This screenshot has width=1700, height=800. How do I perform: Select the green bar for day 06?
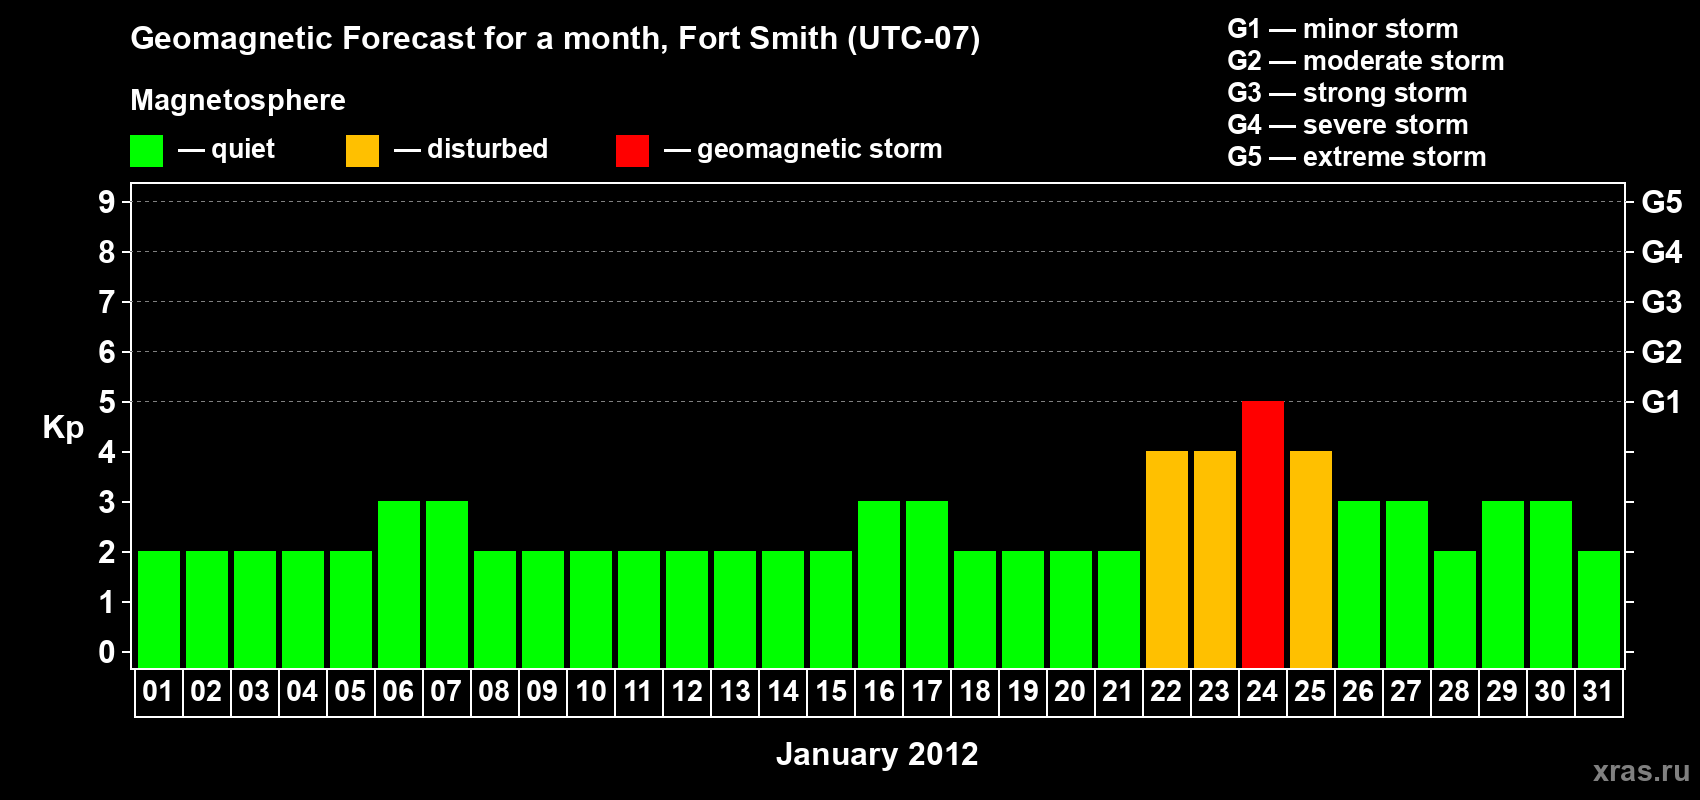399,584
